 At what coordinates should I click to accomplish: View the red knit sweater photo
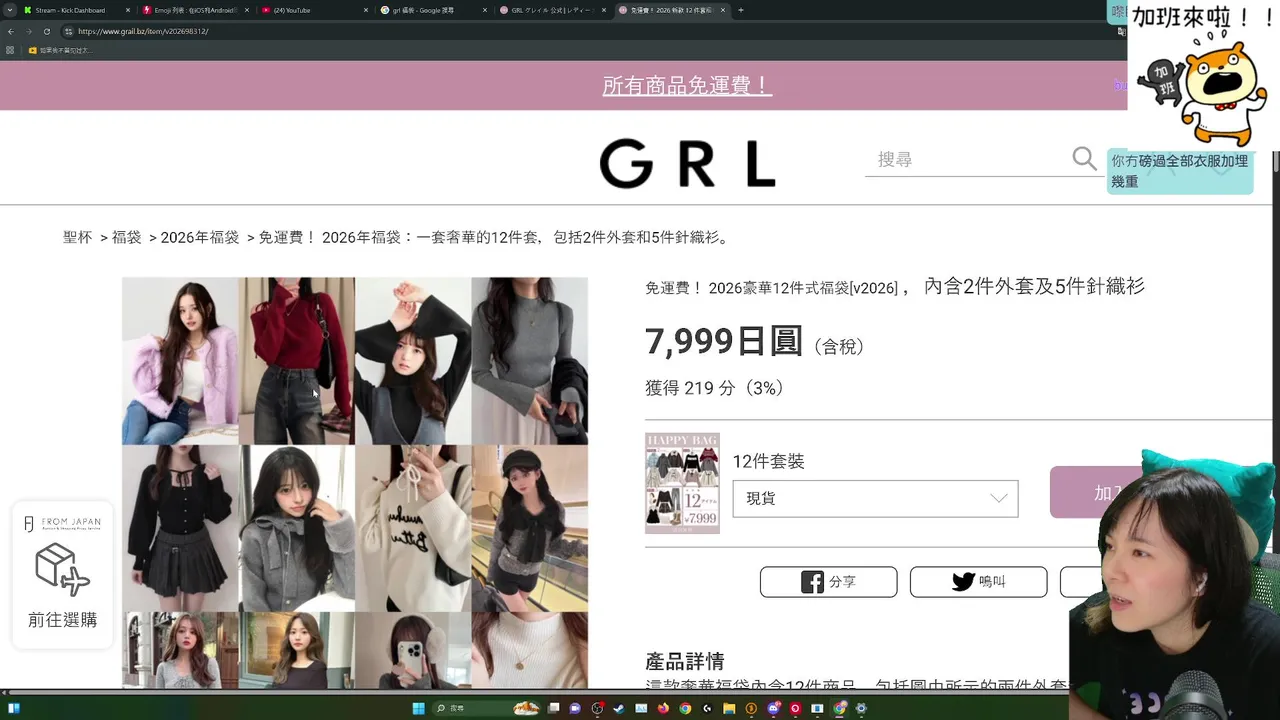pos(297,361)
